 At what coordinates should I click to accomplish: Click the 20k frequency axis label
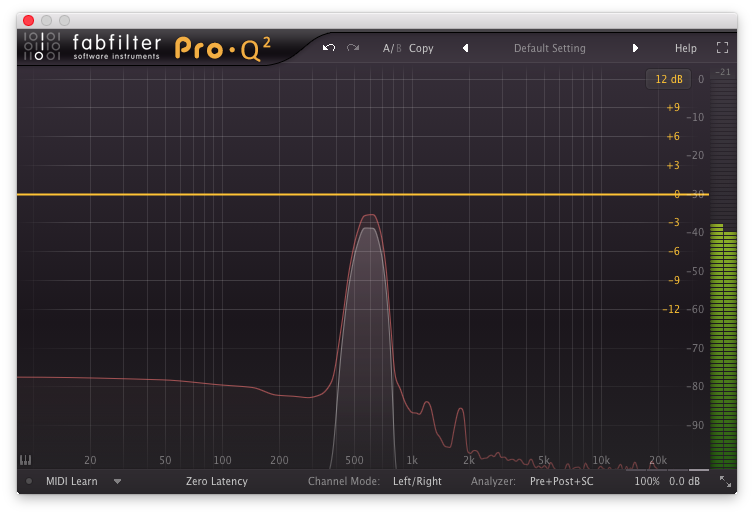tap(658, 460)
